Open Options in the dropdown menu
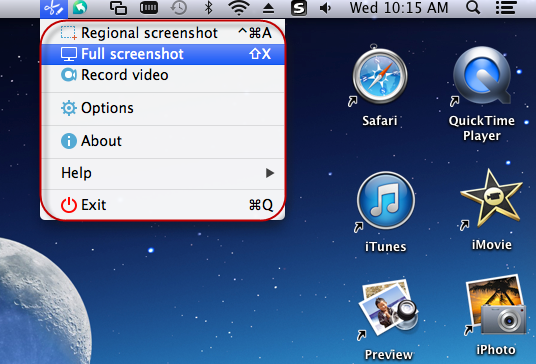Screen dimensions: 536x364 [x=163, y=108]
